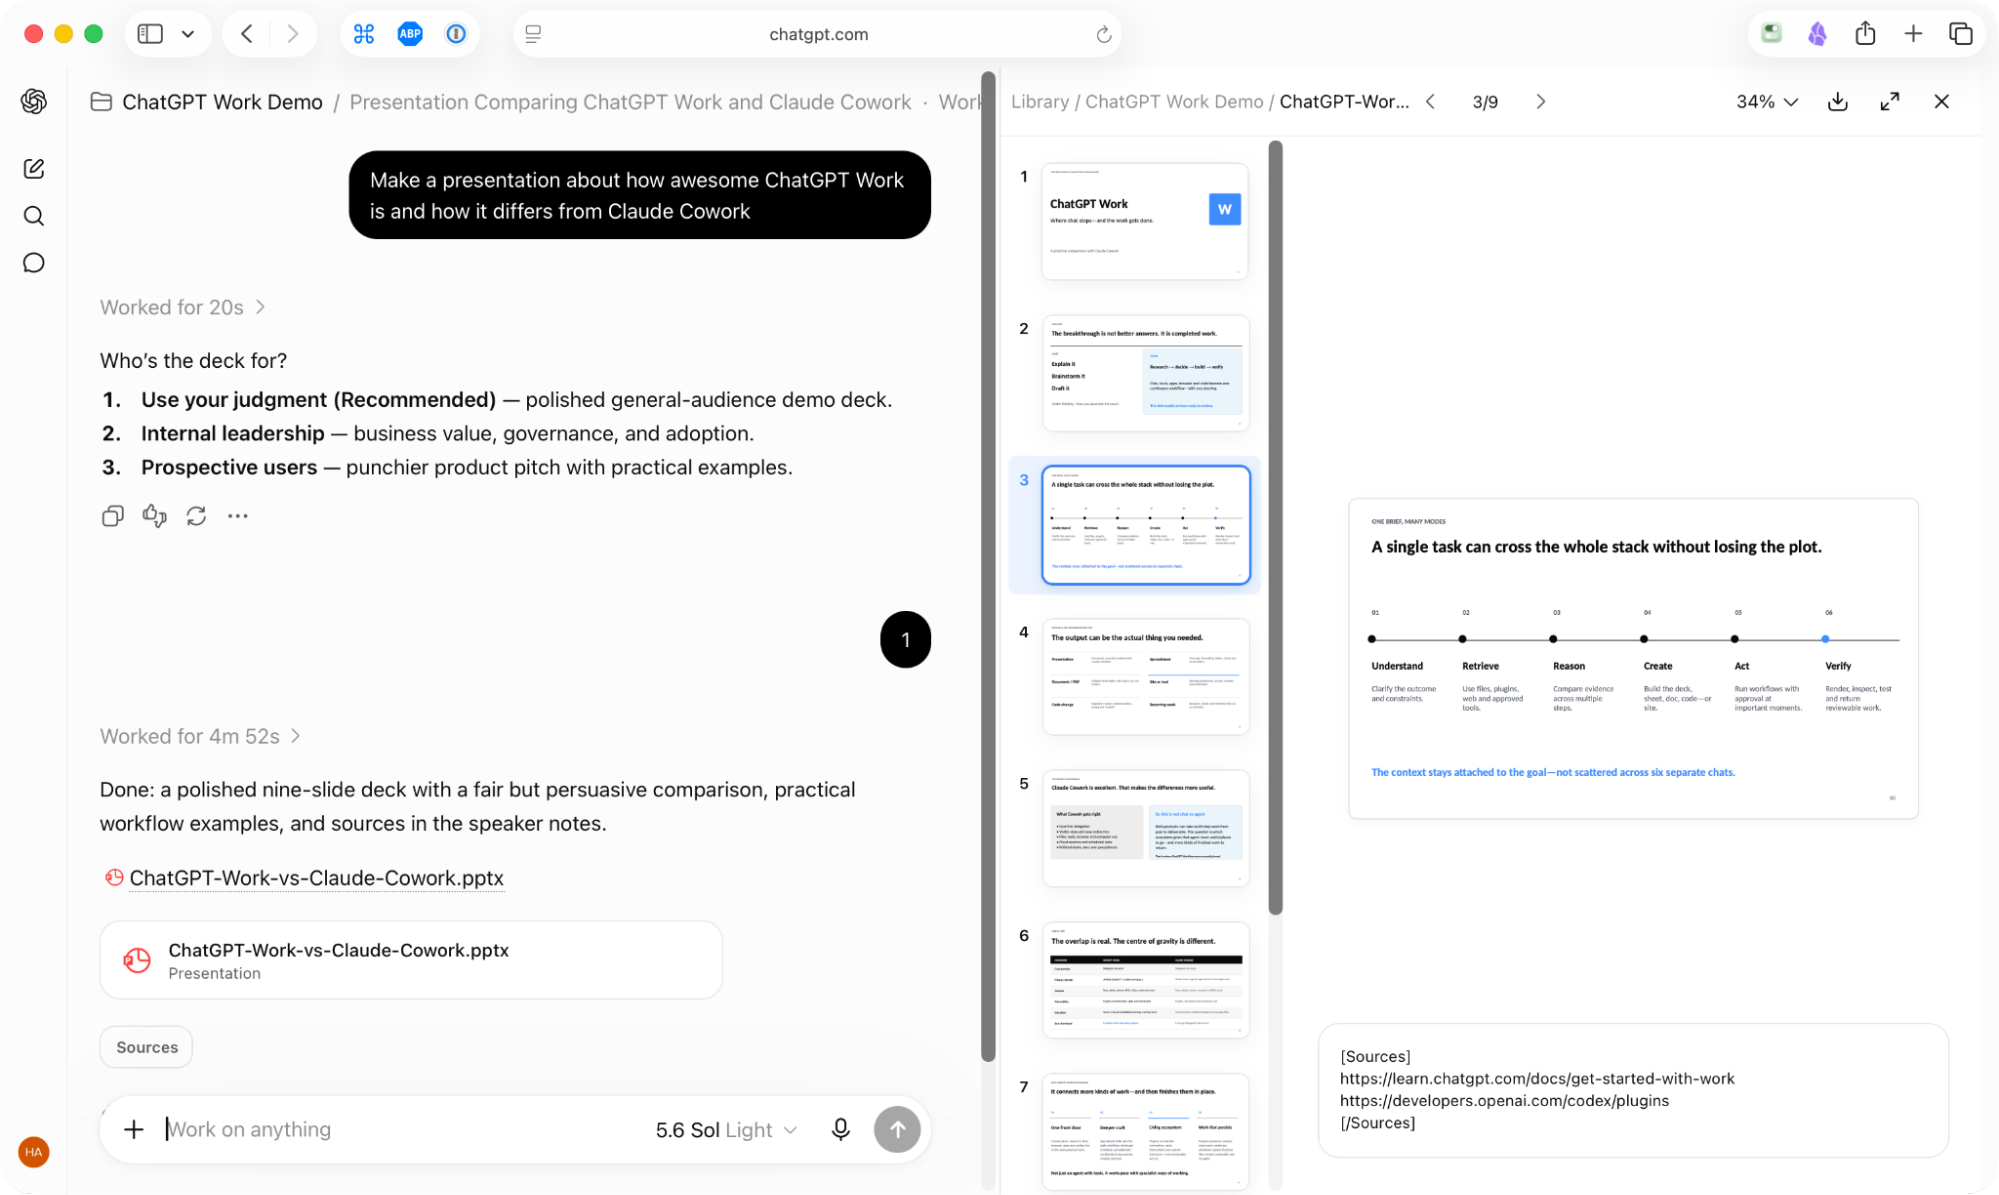
Task: Open the green Safari extension icon
Action: pos(1771,34)
